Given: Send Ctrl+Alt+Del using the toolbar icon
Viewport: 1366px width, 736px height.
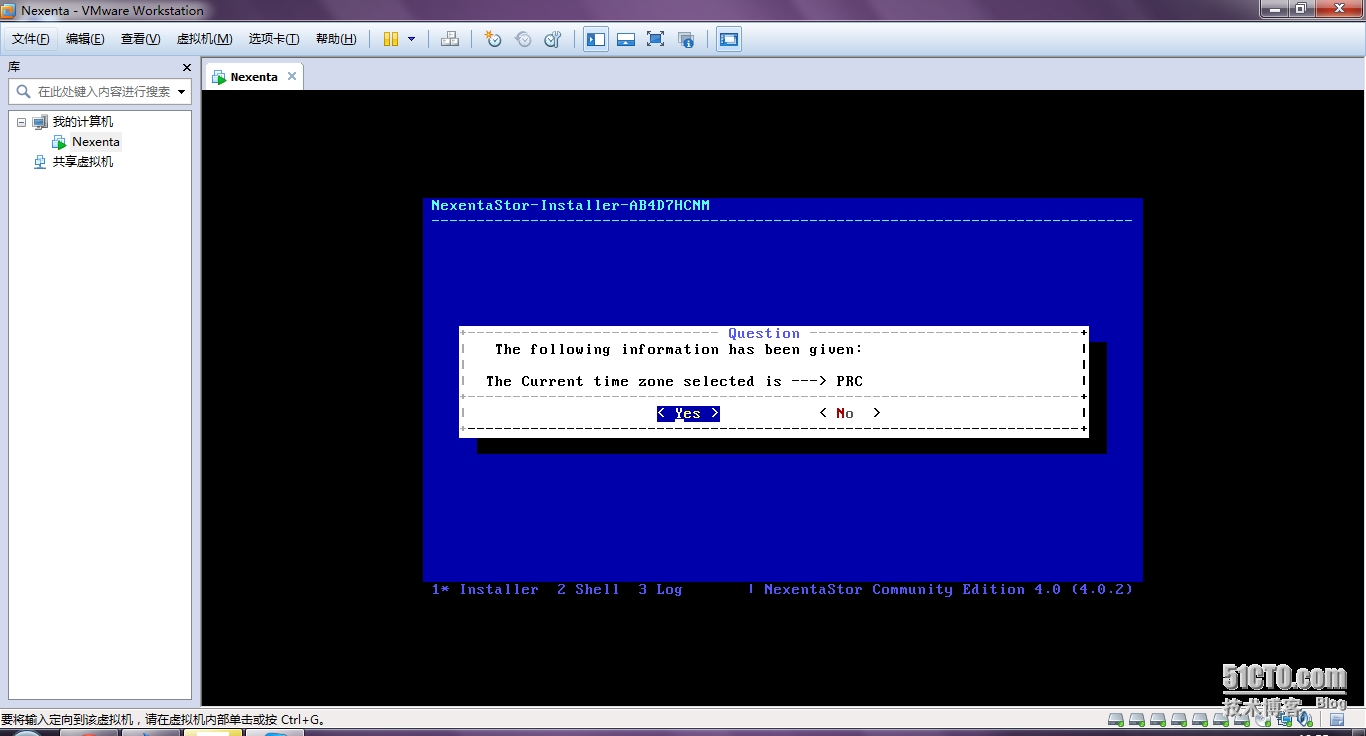Looking at the screenshot, I should pyautogui.click(x=450, y=39).
